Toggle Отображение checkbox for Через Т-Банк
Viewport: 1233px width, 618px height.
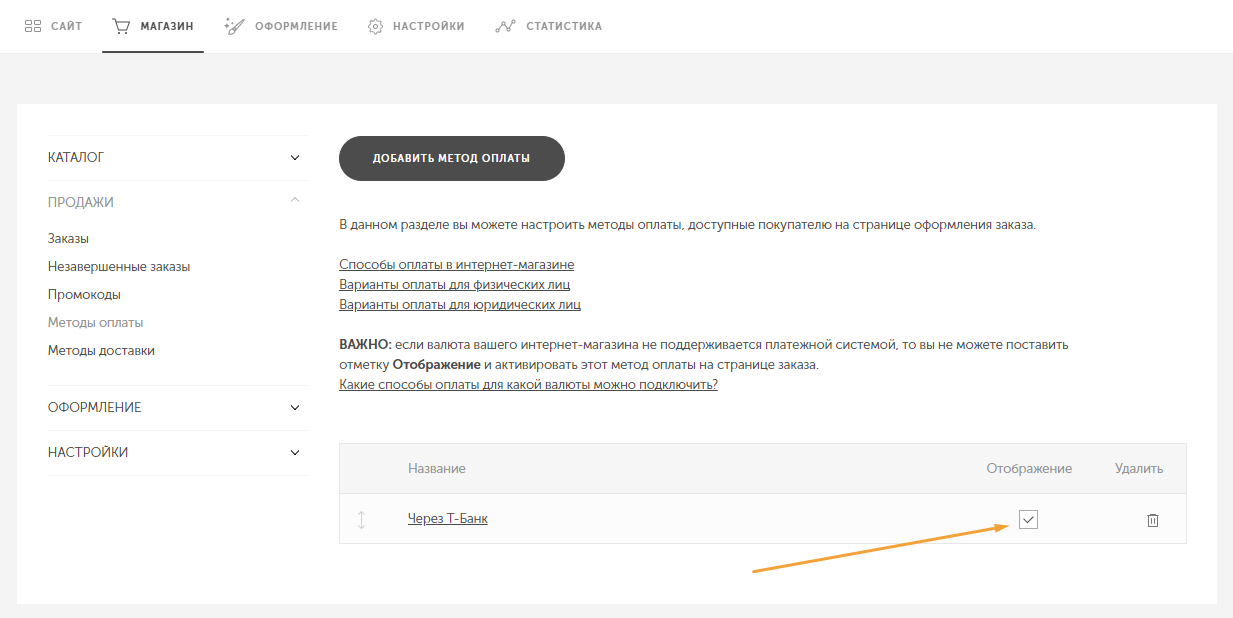pyautogui.click(x=1028, y=519)
